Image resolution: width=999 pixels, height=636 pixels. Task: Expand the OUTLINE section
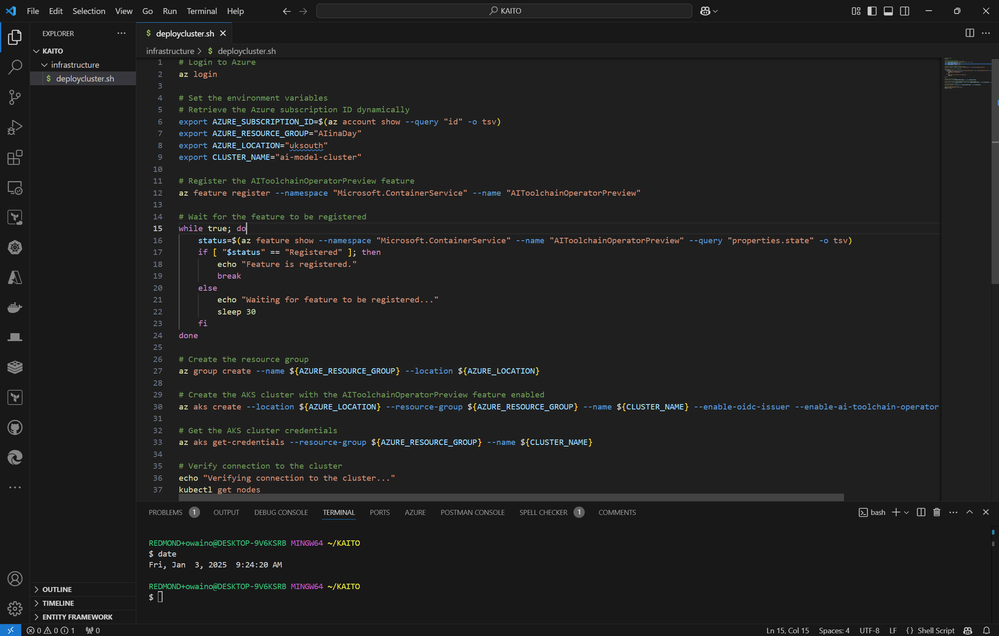click(x=57, y=589)
